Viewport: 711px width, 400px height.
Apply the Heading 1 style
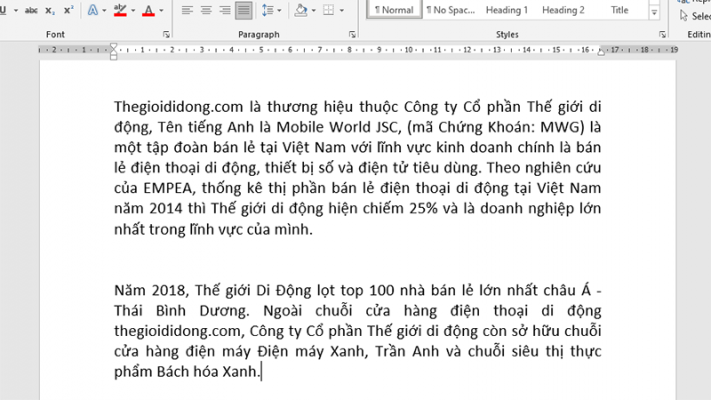pos(506,10)
